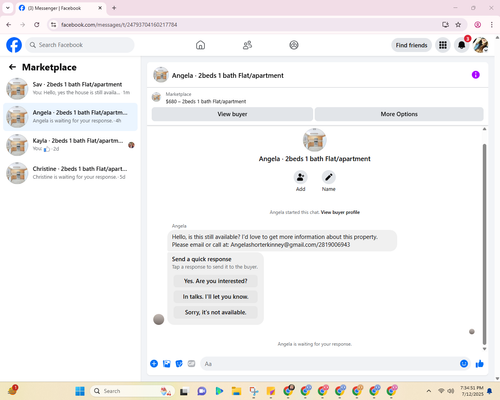Click the pencil Name icon
This screenshot has height=400, width=500.
(x=329, y=177)
